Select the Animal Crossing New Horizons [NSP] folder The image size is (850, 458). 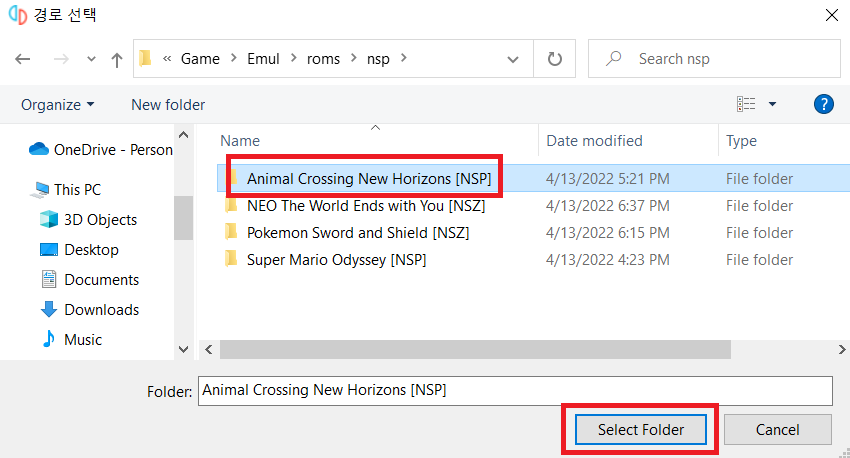tap(369, 178)
